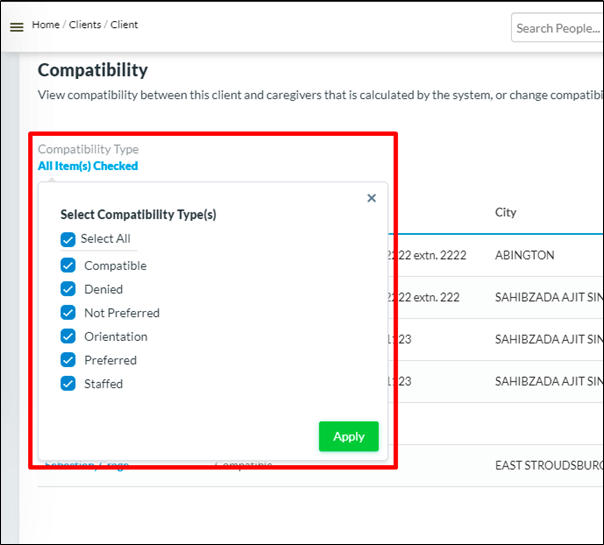
Task: Disable the Not Preferred option
Action: (68, 313)
